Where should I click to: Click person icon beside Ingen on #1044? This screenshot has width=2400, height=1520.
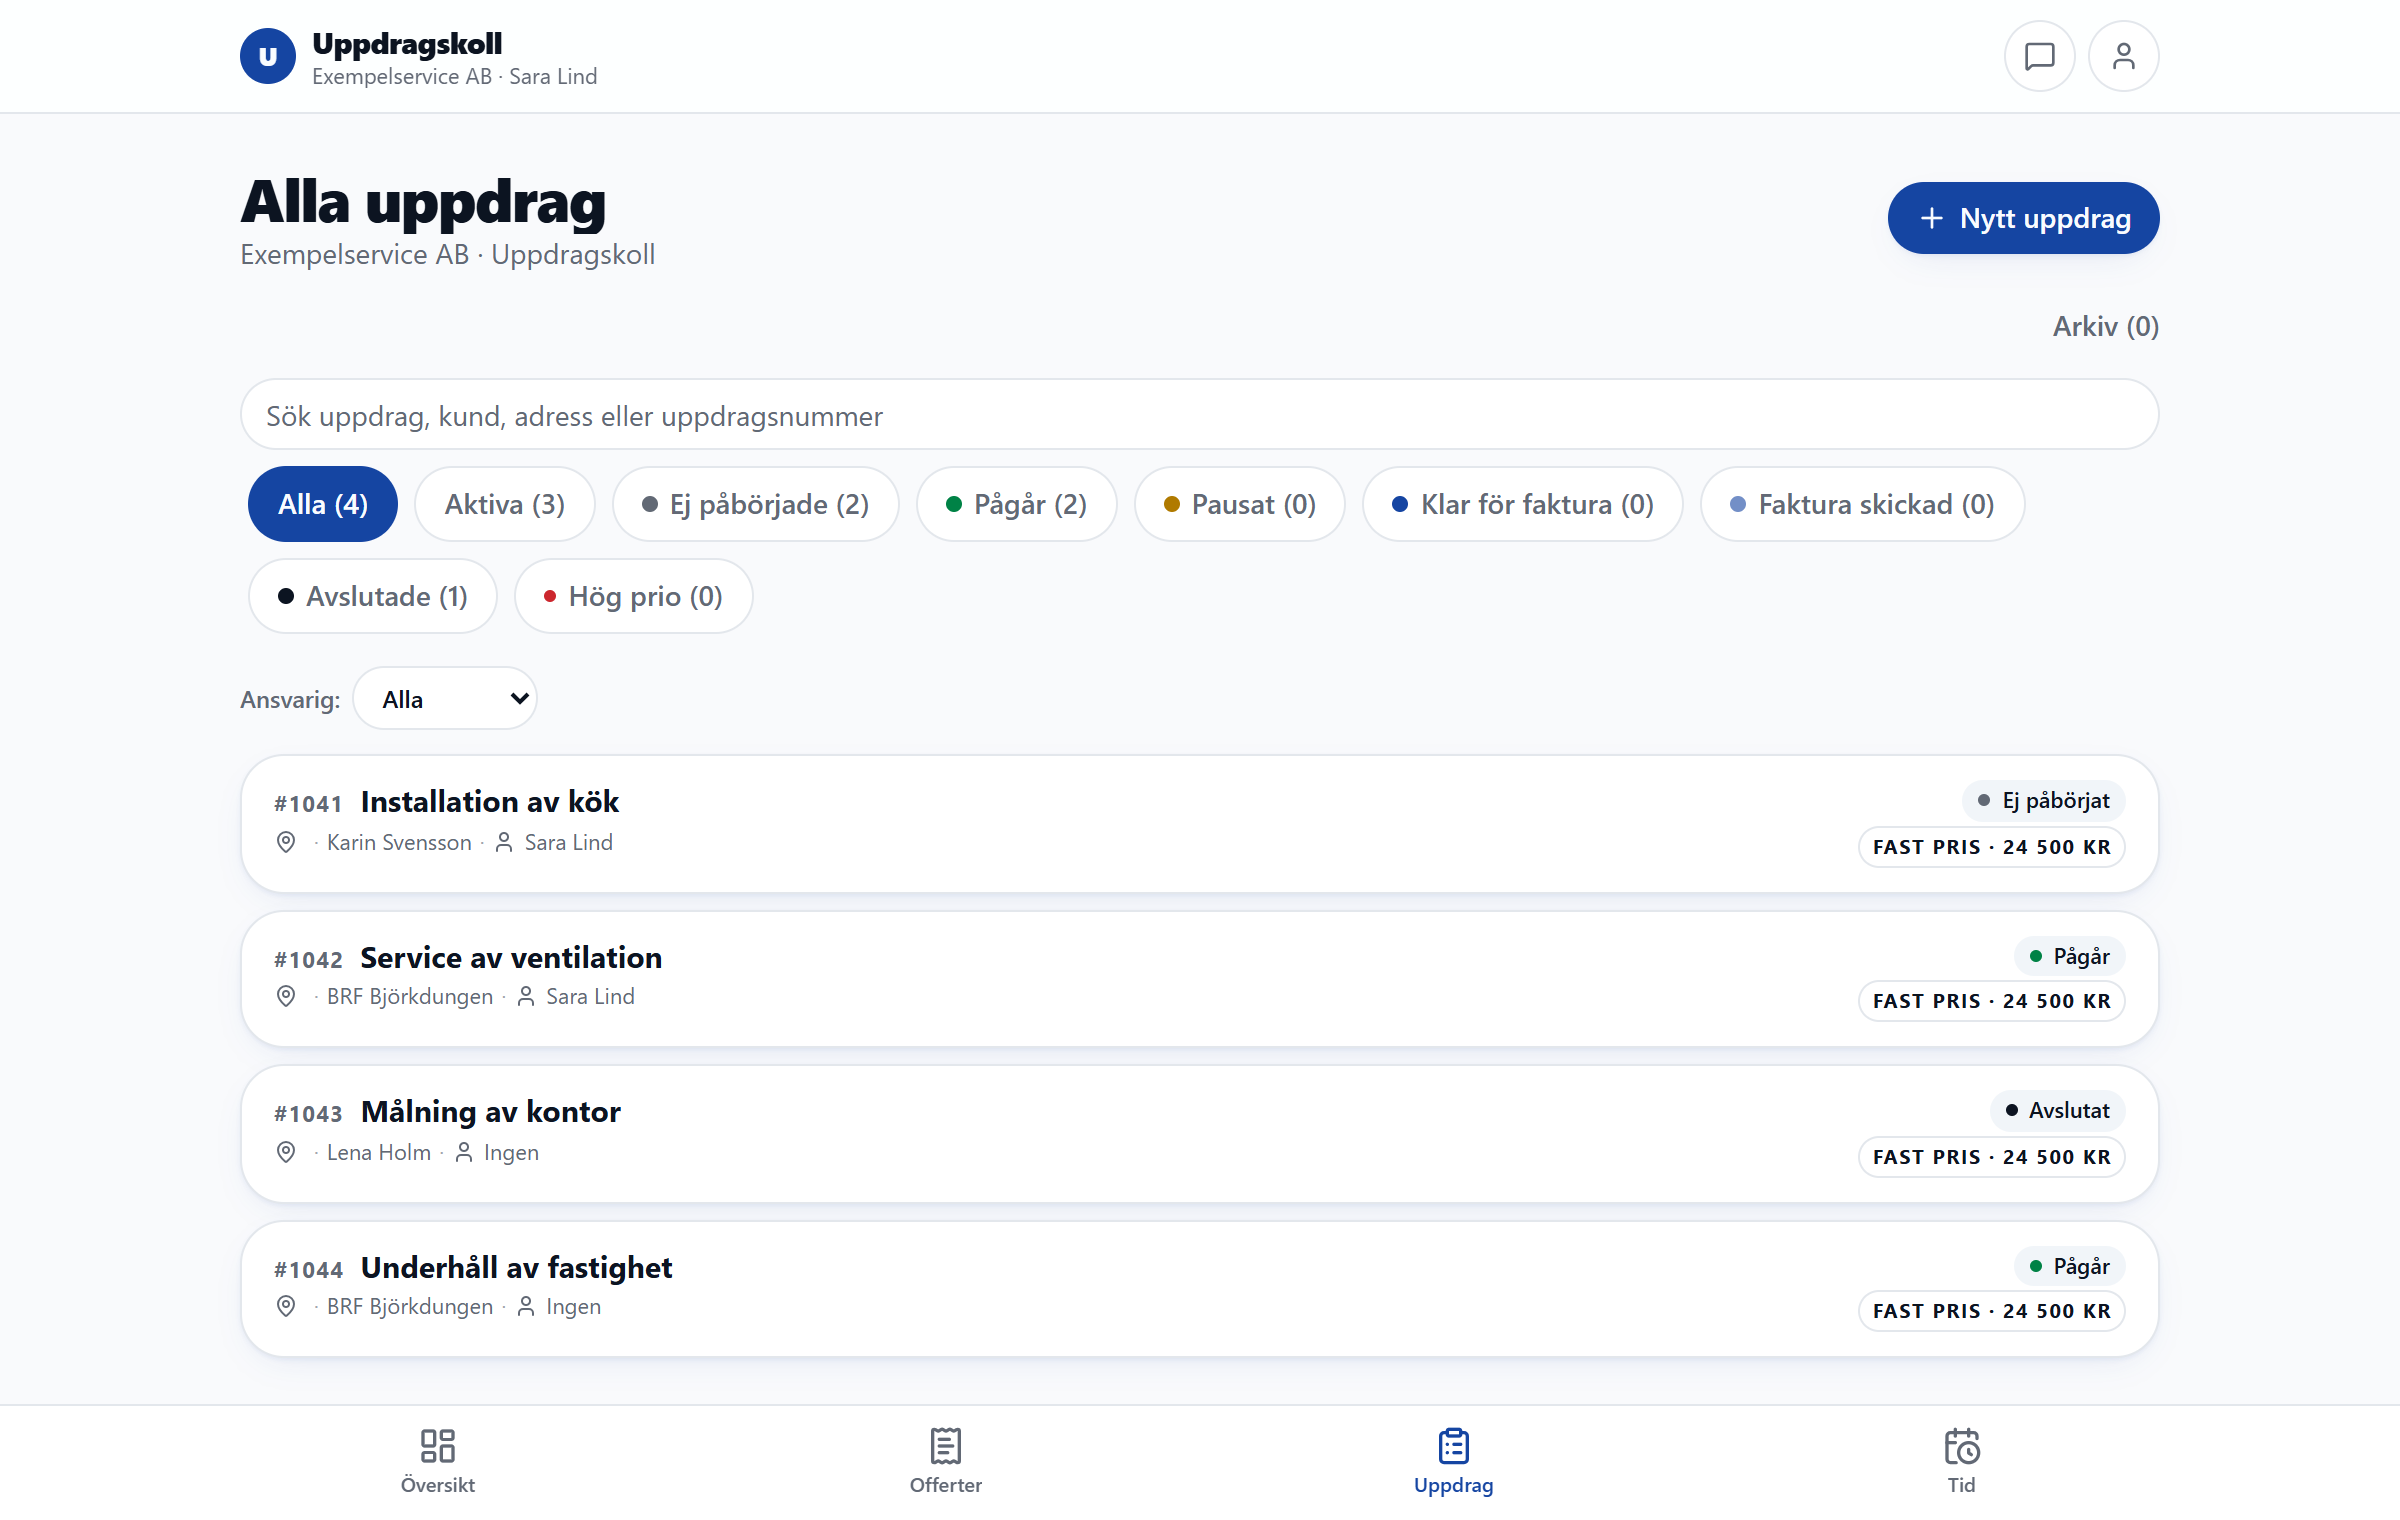(x=526, y=1306)
